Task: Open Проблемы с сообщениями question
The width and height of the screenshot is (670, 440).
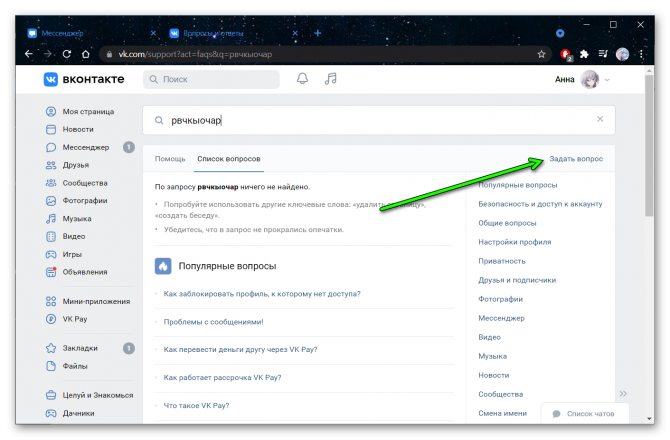Action: pyautogui.click(x=213, y=322)
